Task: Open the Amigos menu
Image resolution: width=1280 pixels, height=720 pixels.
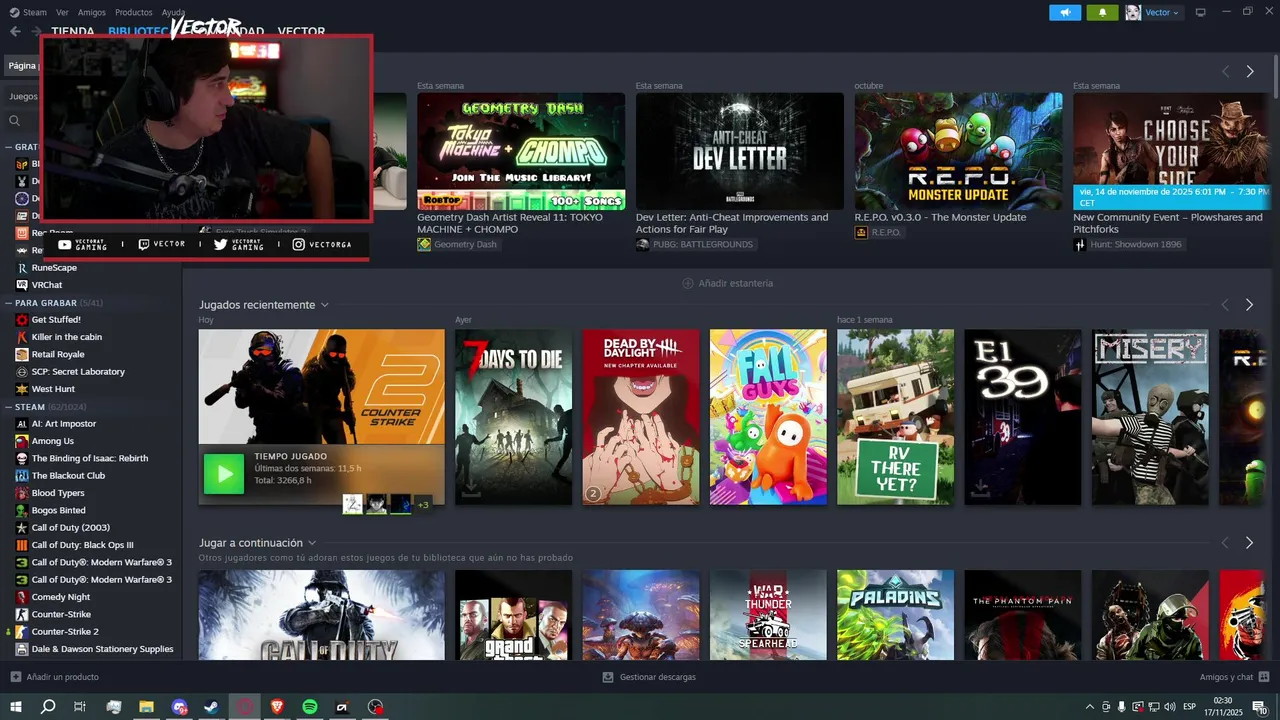Action: (92, 12)
